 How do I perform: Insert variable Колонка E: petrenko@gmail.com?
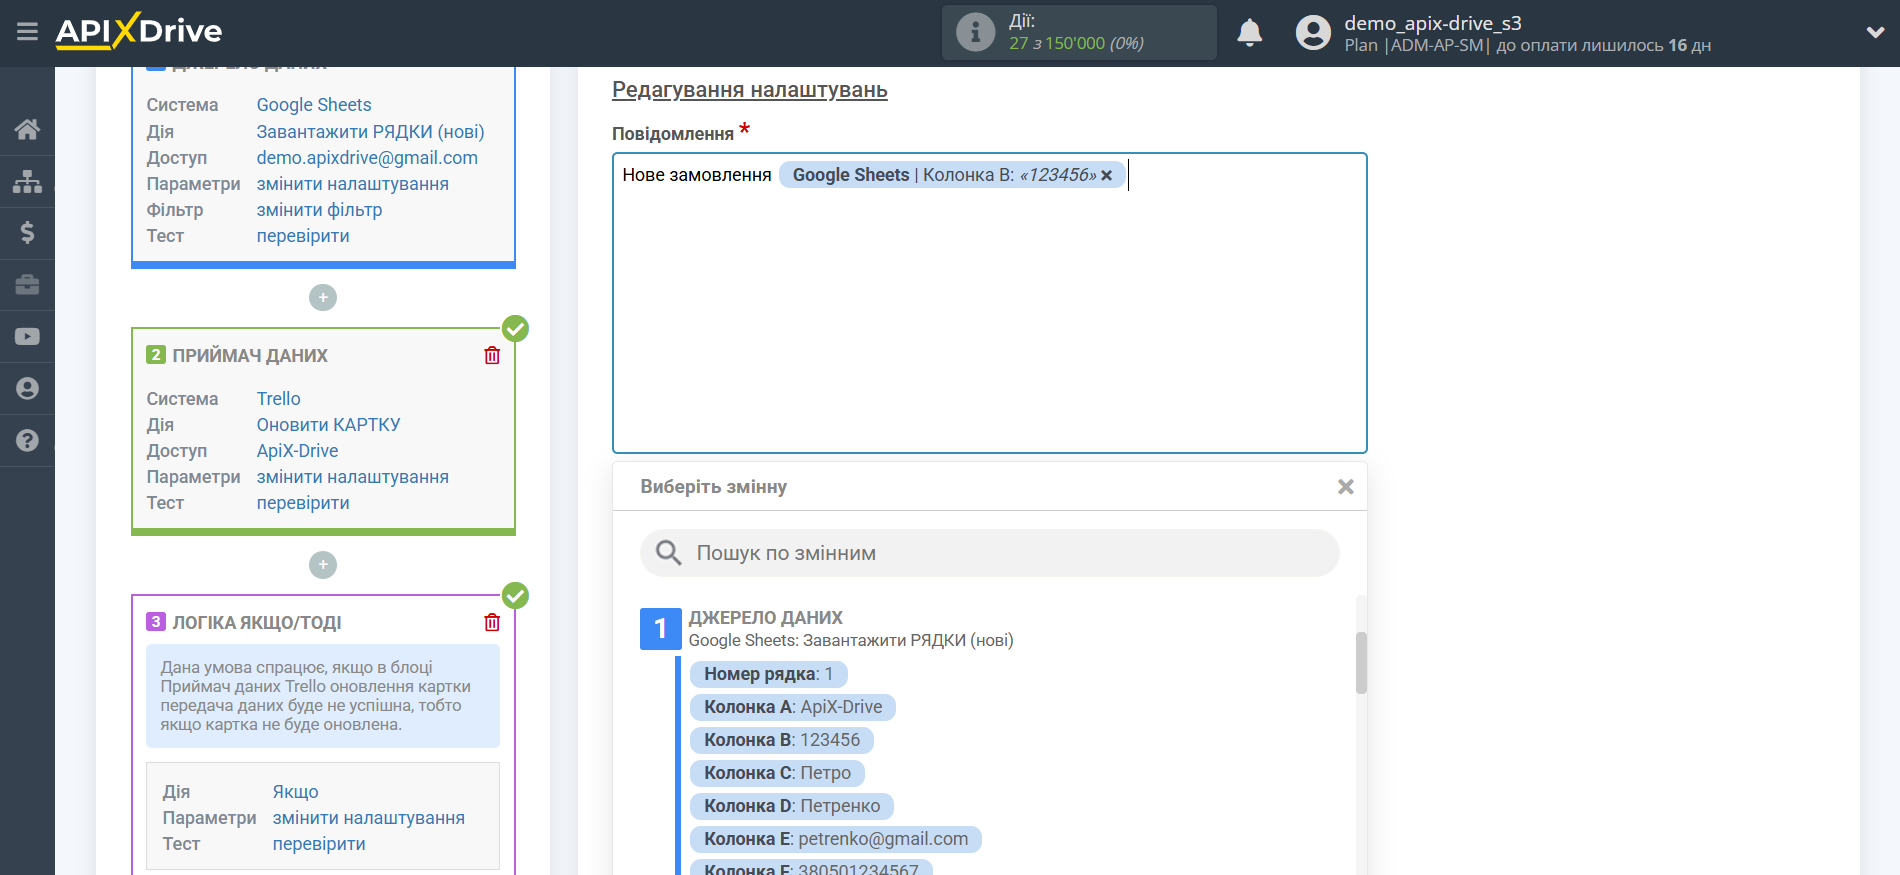836,839
